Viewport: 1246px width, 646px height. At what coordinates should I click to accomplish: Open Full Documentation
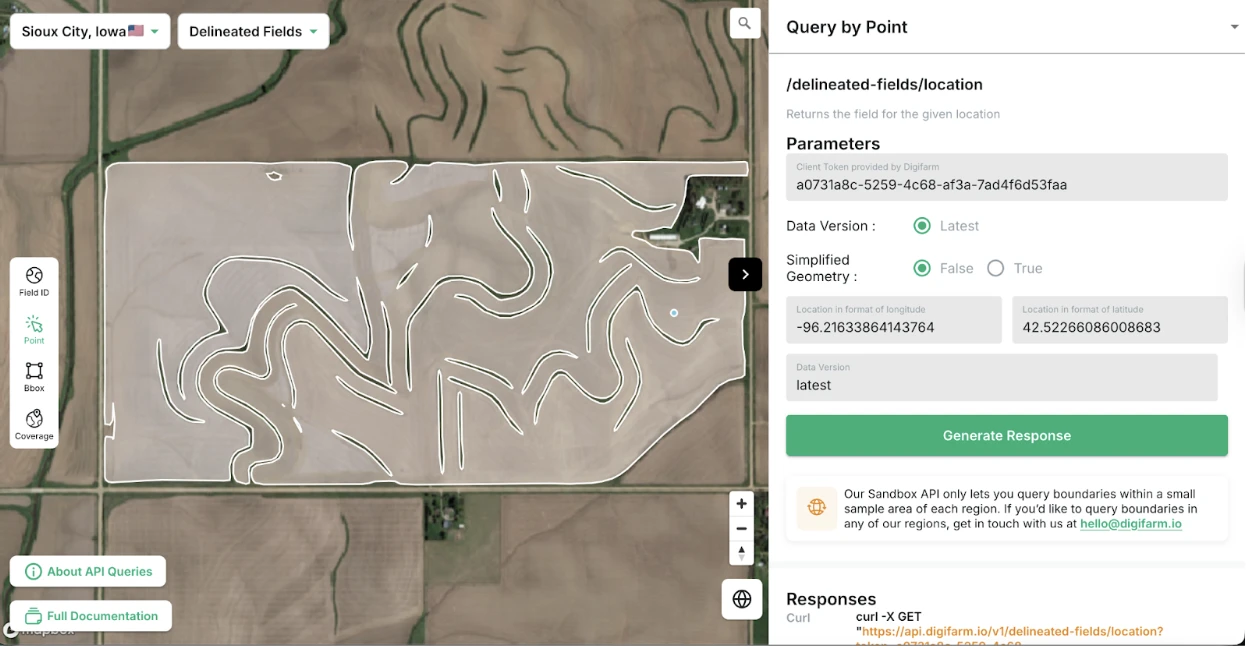coord(91,616)
